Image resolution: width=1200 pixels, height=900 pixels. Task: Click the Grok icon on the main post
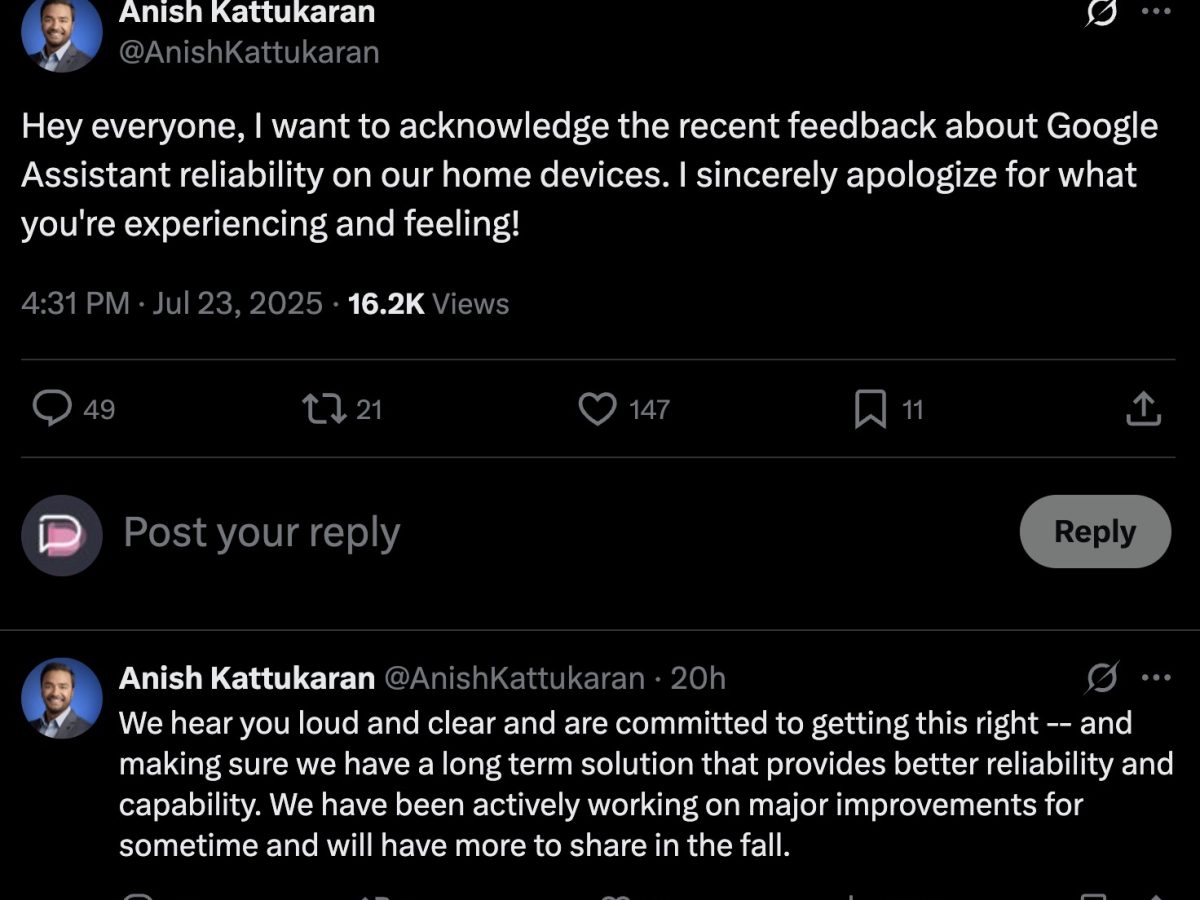tap(1101, 13)
